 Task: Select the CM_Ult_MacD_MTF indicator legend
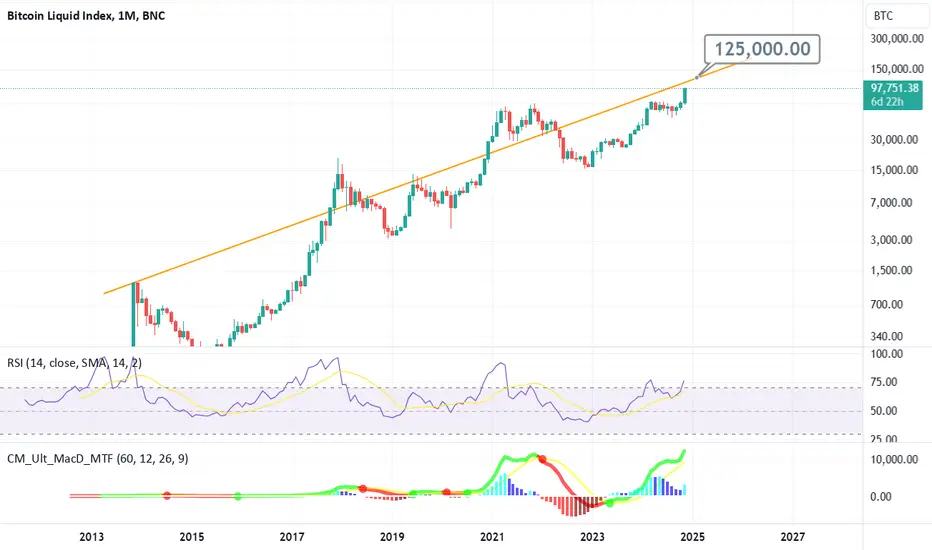point(97,458)
